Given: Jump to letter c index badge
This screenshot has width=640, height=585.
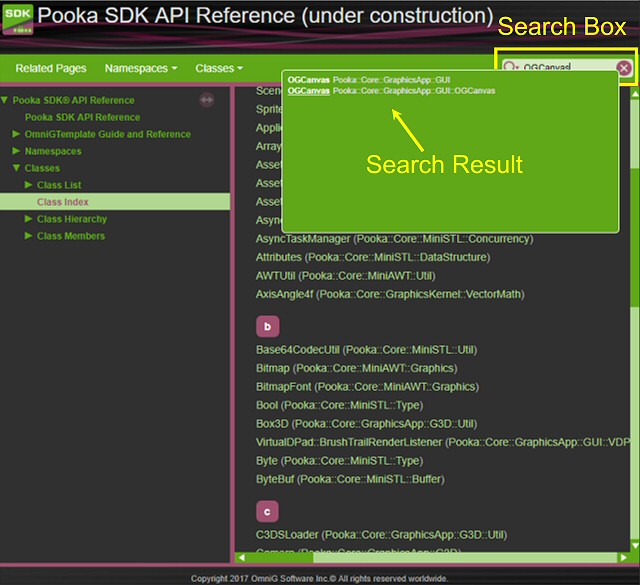Looking at the screenshot, I should pos(268,512).
